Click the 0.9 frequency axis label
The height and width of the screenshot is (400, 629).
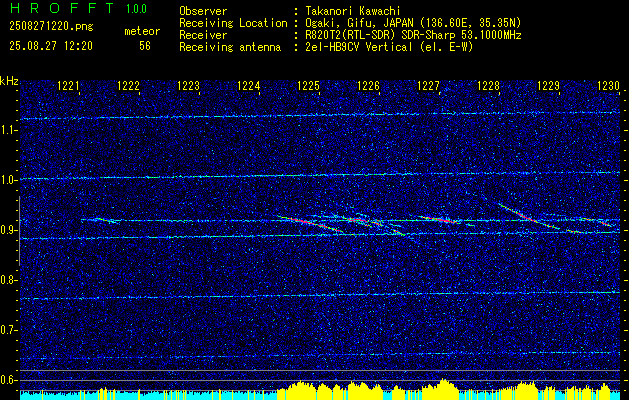(9, 230)
